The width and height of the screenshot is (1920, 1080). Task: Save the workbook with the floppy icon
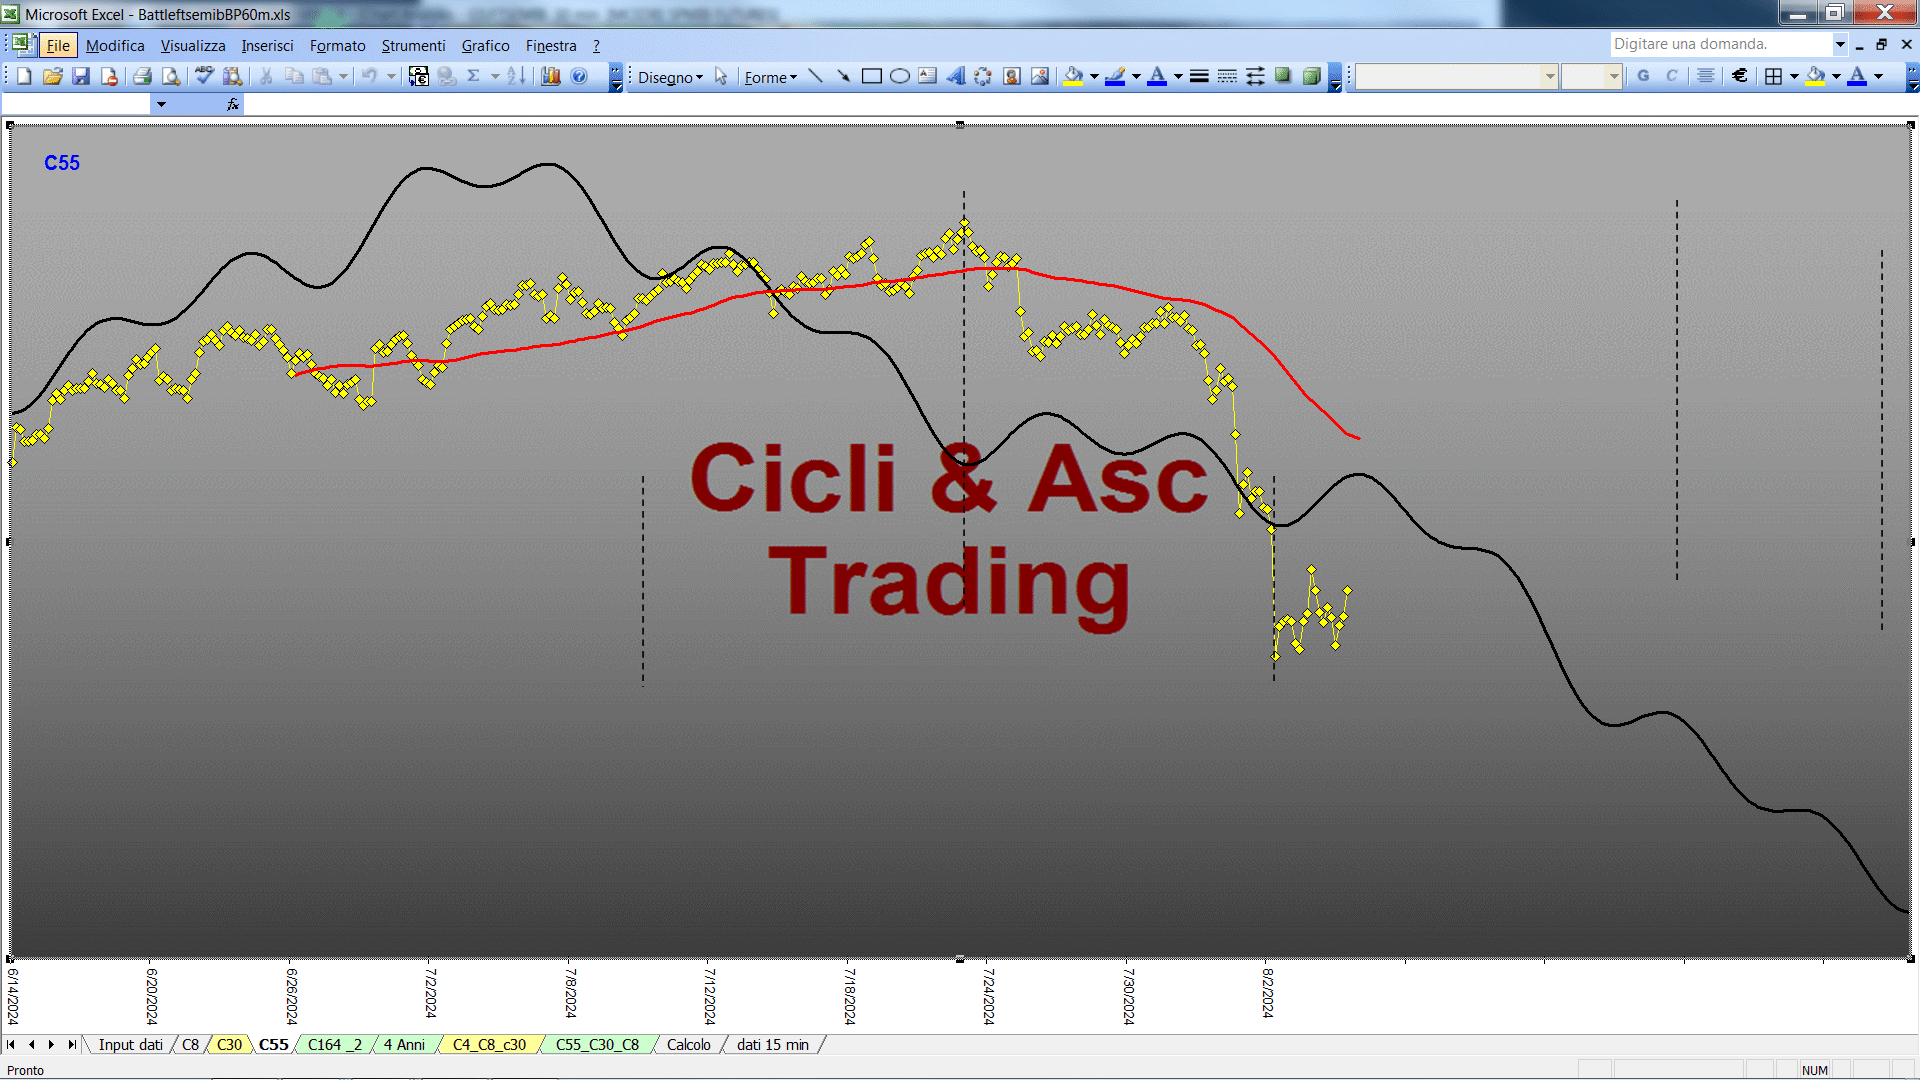[x=81, y=76]
